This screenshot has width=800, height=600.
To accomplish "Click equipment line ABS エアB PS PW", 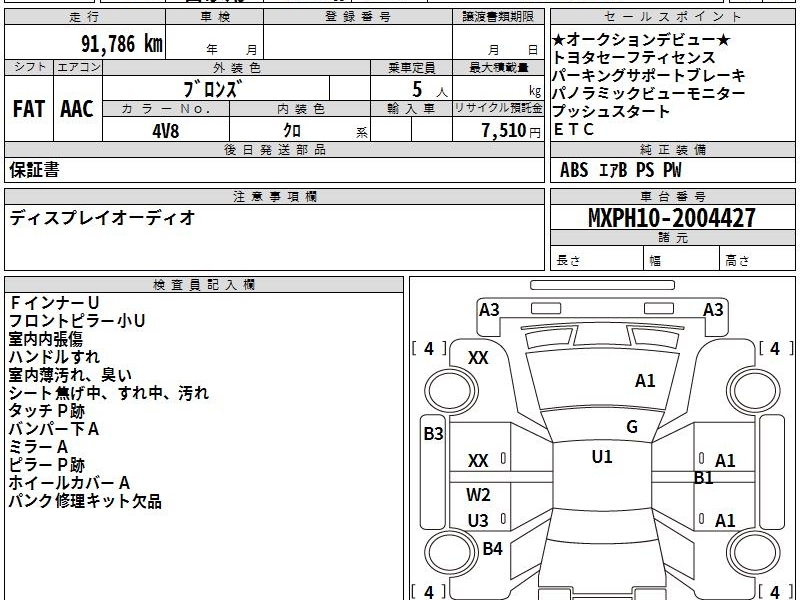I will [x=620, y=170].
